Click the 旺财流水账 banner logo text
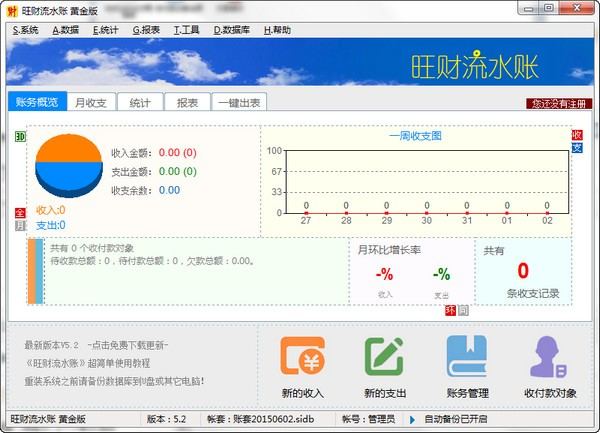 [475, 66]
